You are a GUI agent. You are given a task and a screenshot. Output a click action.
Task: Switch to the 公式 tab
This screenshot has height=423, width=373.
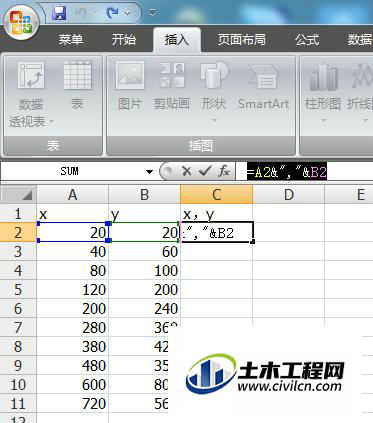click(x=307, y=40)
